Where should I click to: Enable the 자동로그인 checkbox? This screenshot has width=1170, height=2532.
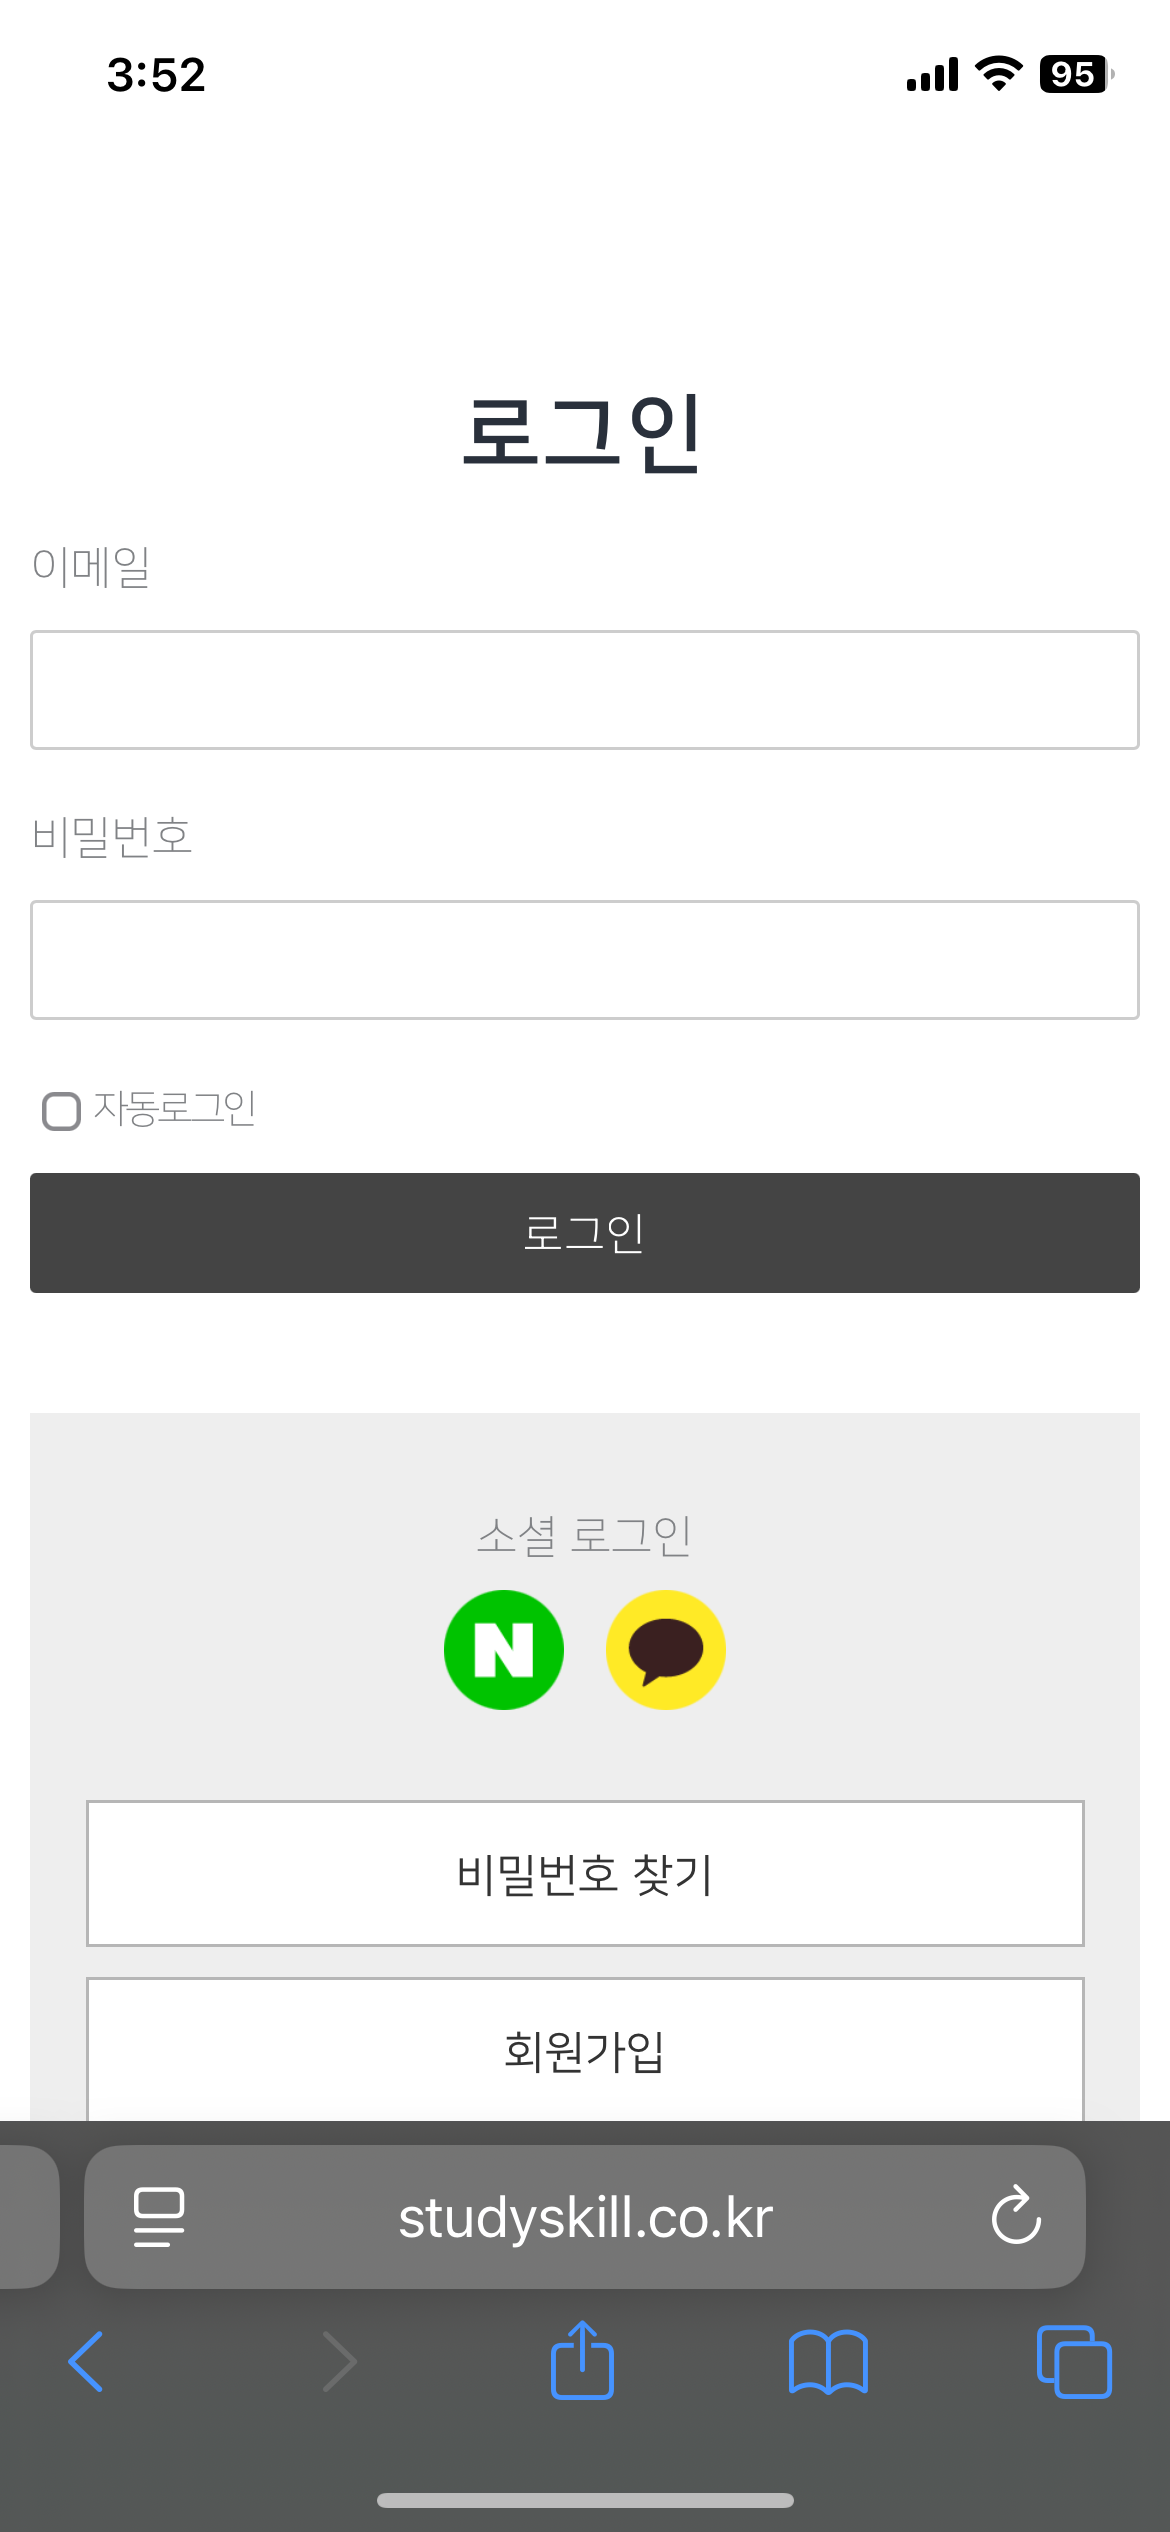tap(61, 1111)
